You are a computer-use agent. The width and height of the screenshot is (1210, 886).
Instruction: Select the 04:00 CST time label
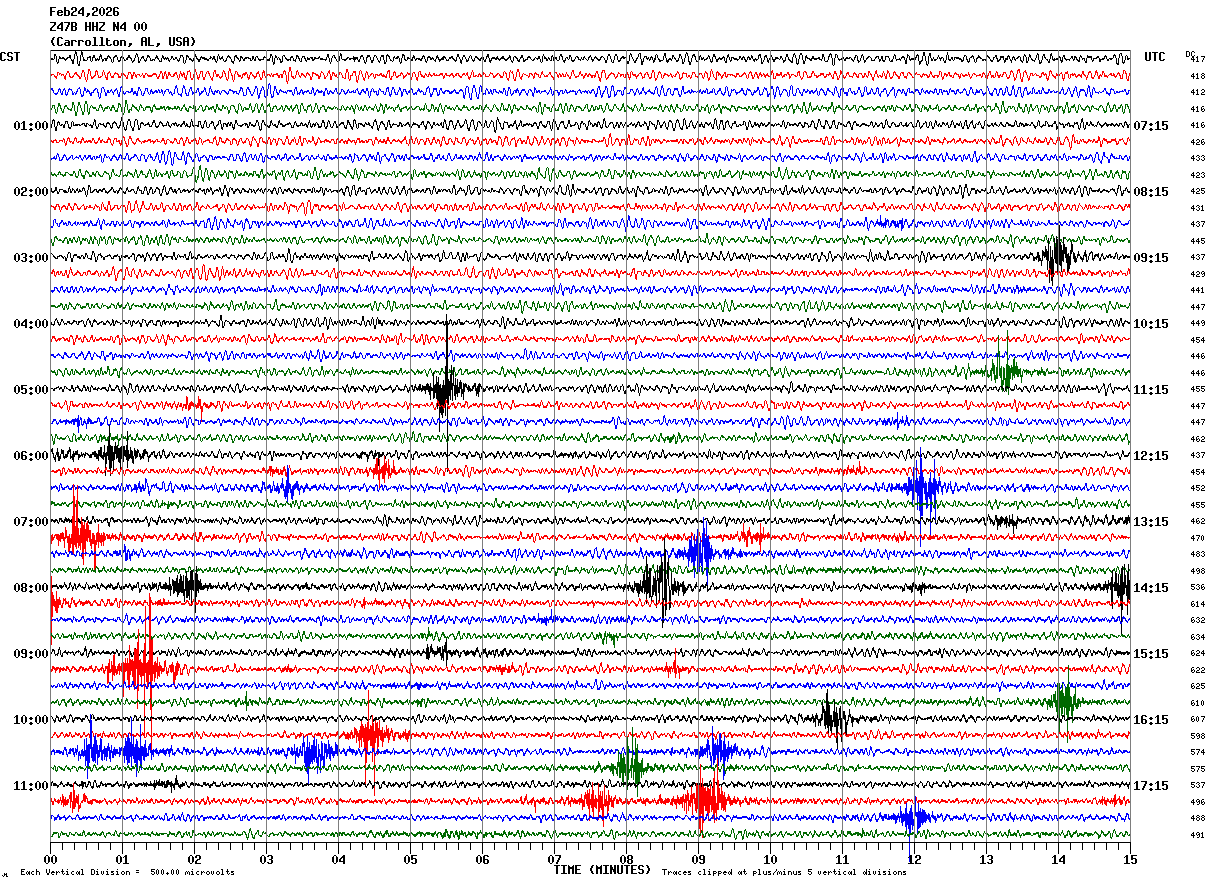coord(30,324)
